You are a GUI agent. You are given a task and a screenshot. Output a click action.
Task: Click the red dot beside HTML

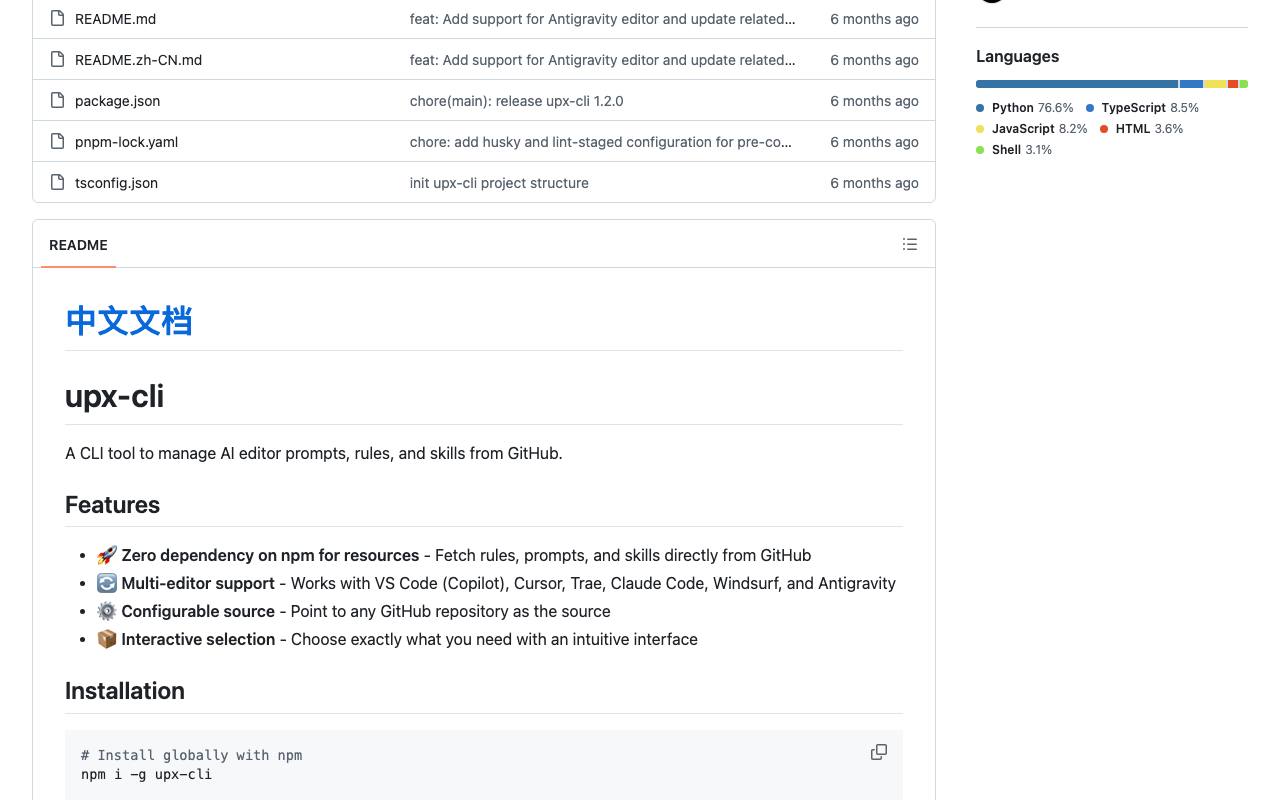[1104, 129]
